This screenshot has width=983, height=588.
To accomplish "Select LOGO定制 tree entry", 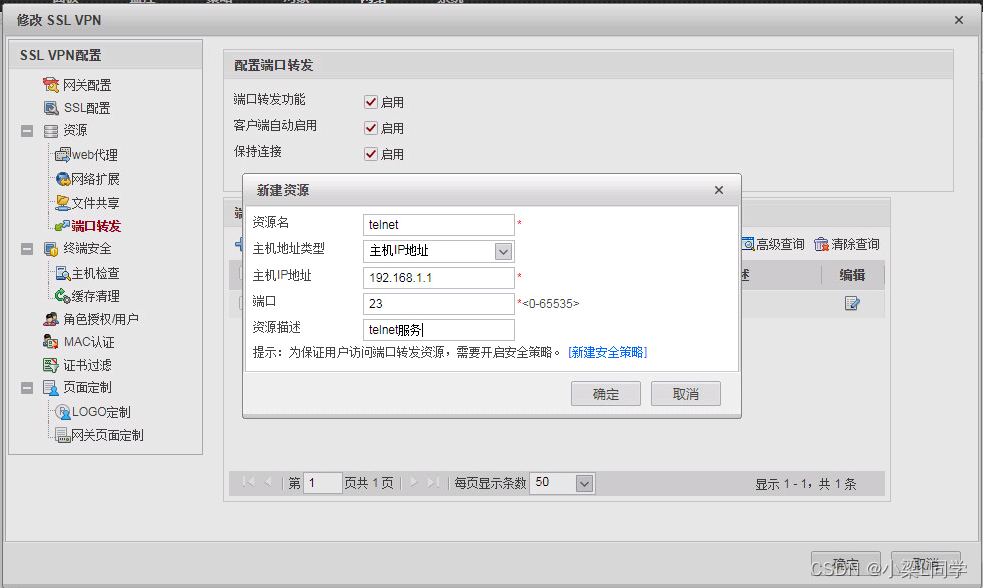I will (x=101, y=412).
